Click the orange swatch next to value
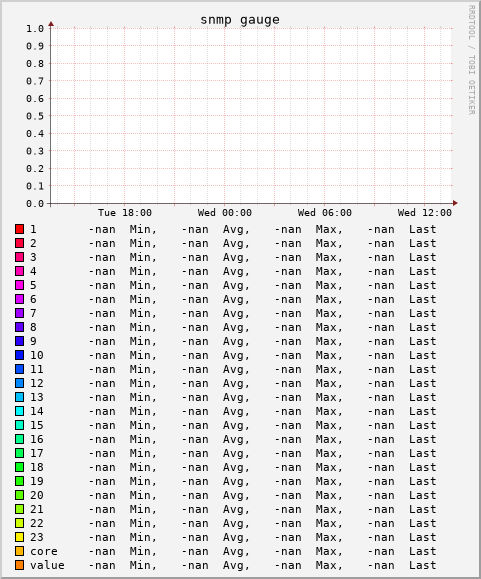Image resolution: width=481 pixels, height=579 pixels. (20, 565)
